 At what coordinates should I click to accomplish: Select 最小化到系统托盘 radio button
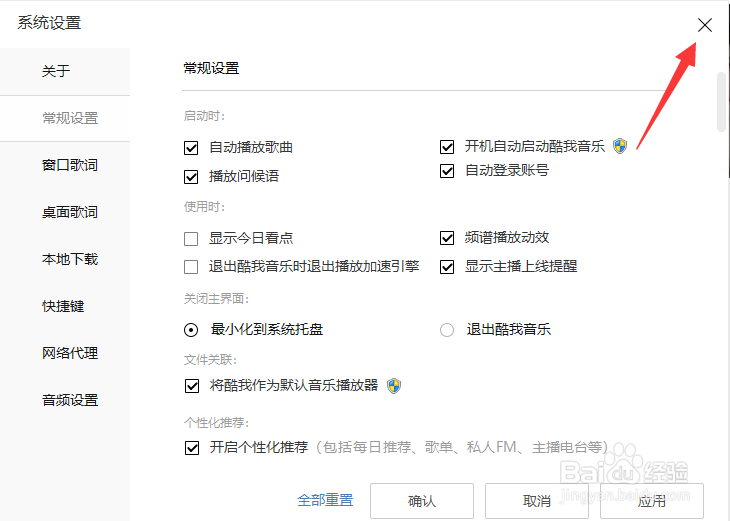(191, 330)
